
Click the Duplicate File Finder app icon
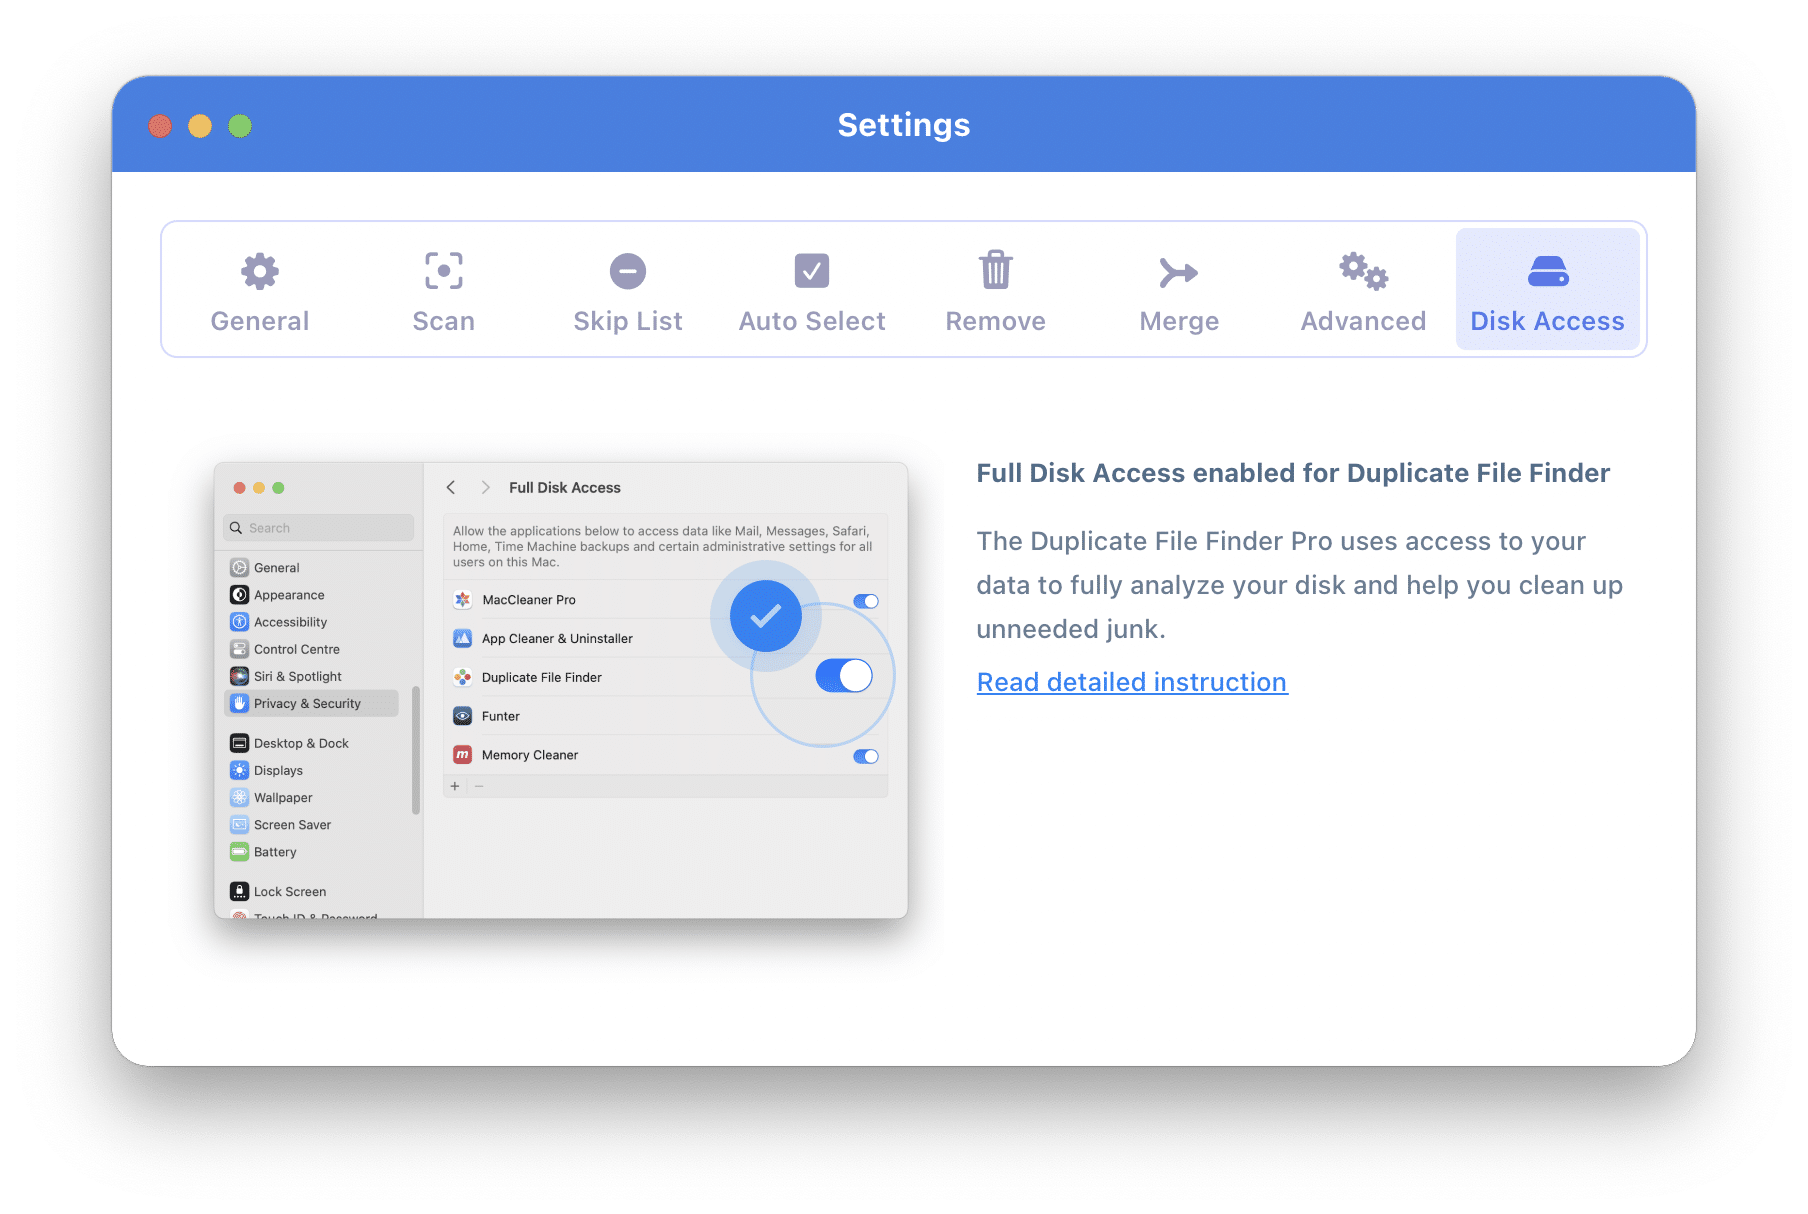pyautogui.click(x=463, y=677)
